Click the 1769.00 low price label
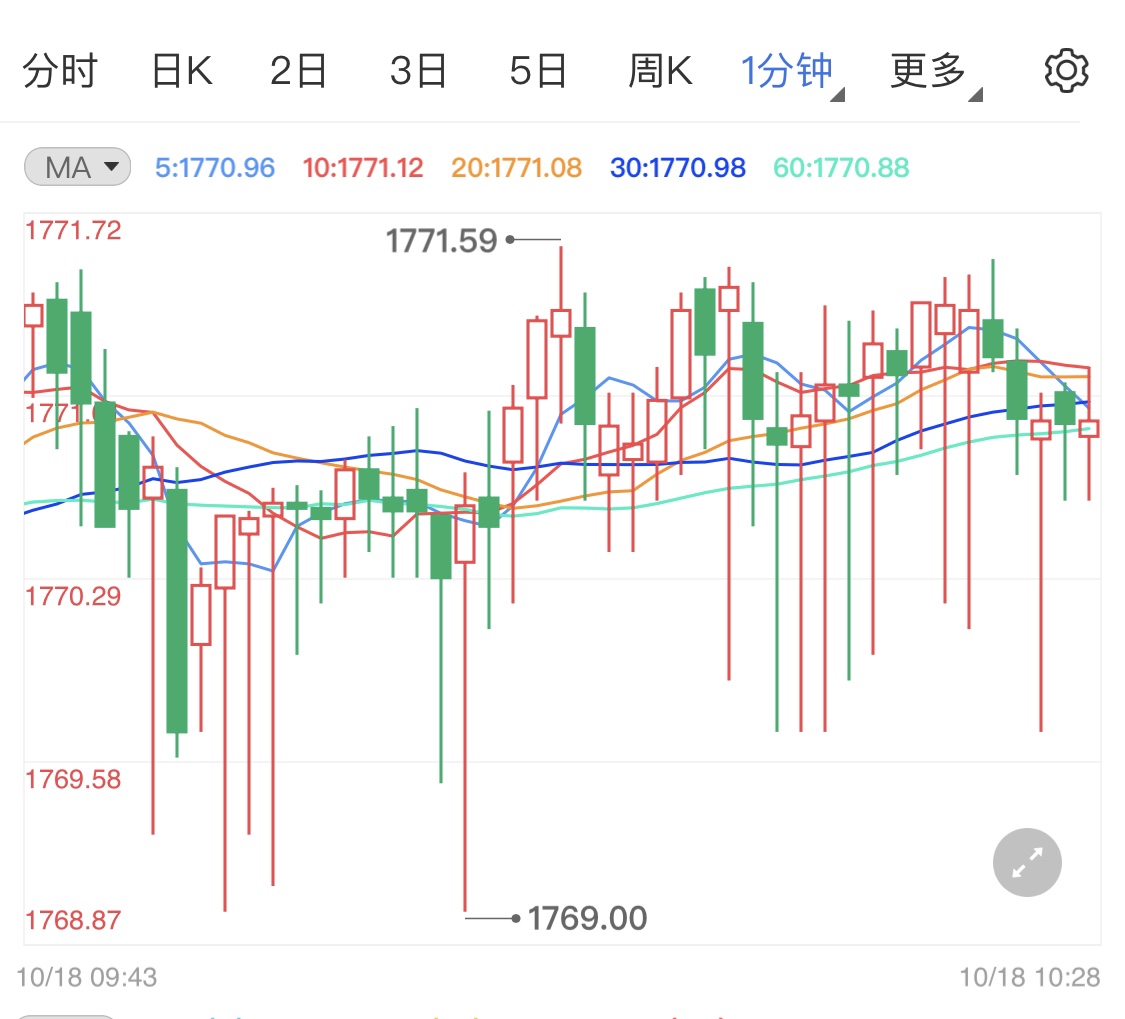This screenshot has width=1125, height=1019. coord(587,918)
